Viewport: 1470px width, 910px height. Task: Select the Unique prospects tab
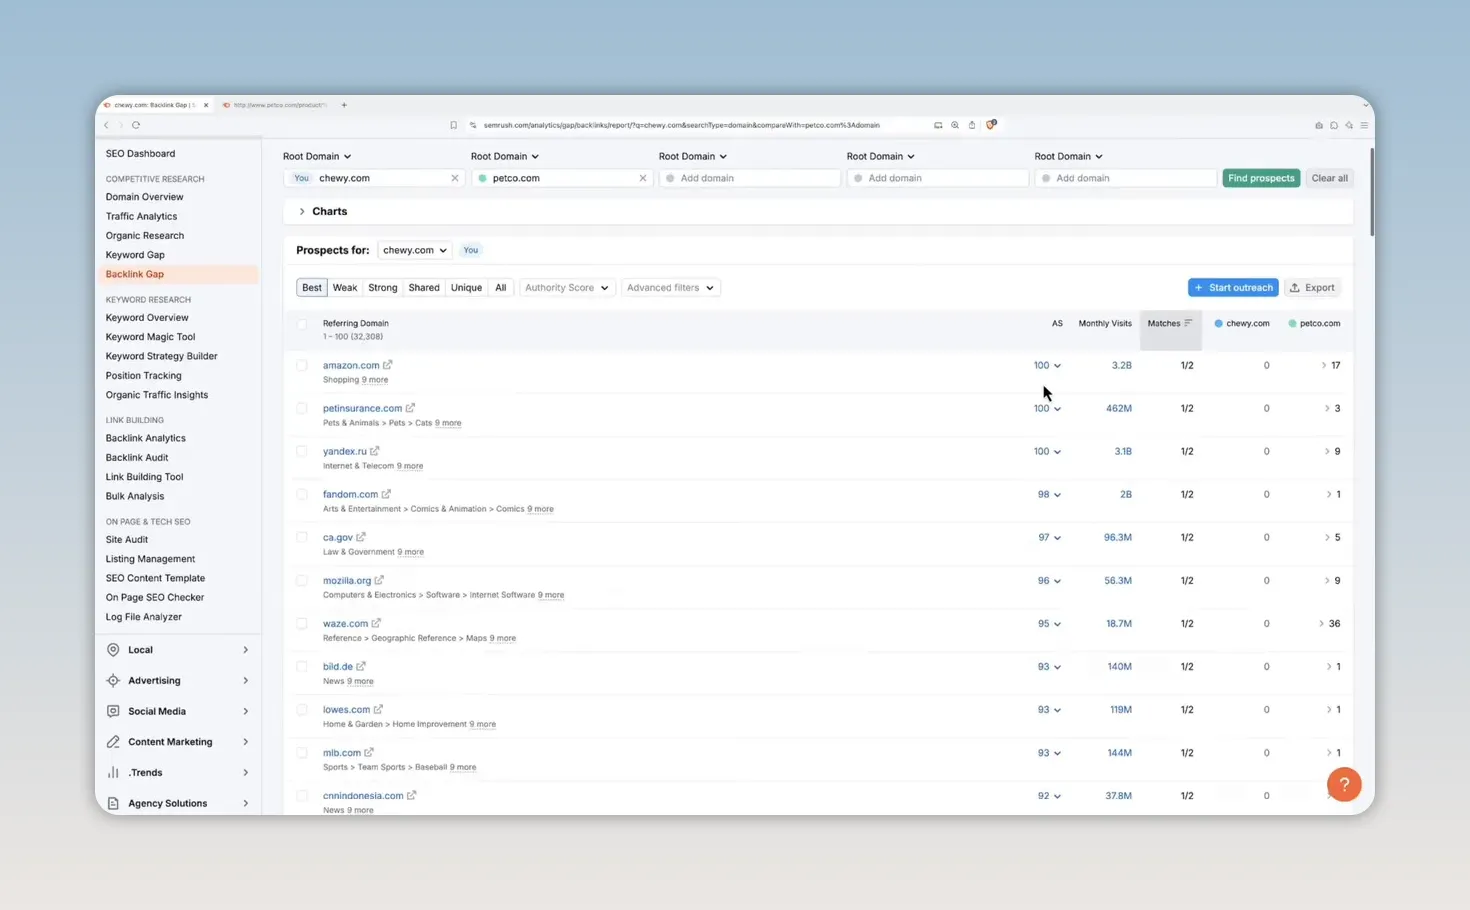point(466,288)
